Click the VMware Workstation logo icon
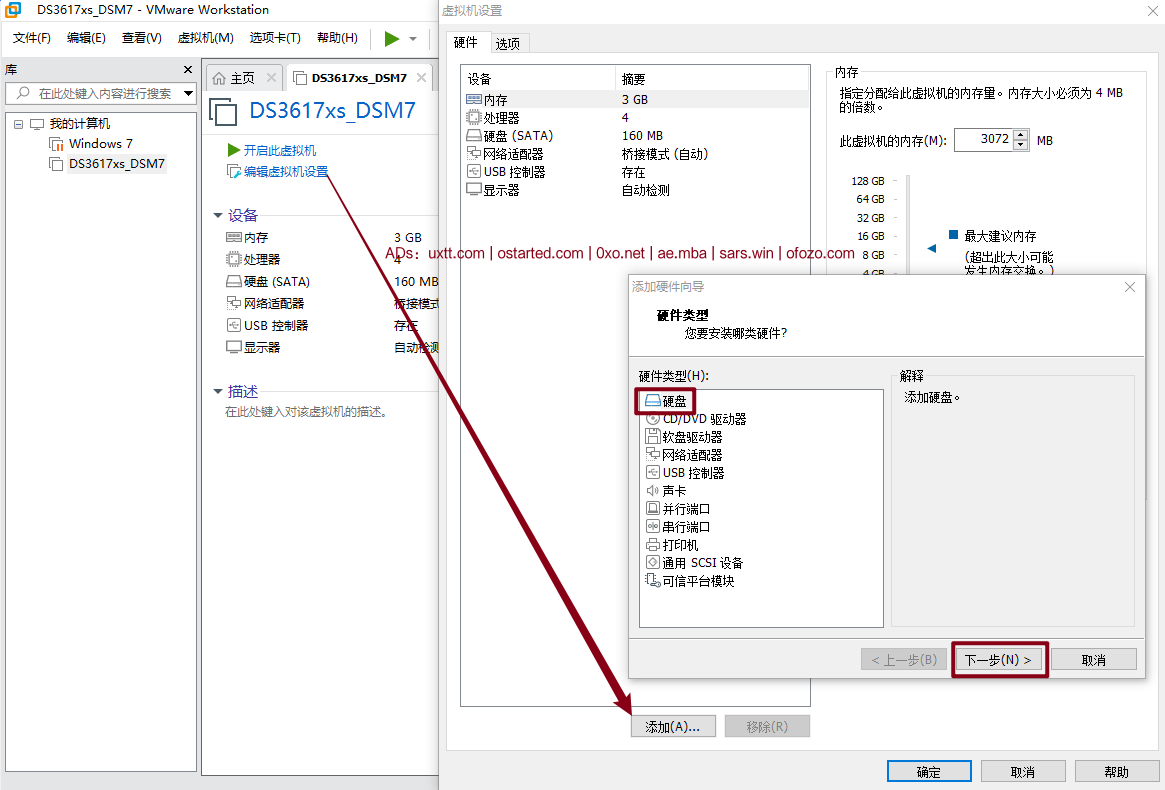Screen dimensions: 1165x790 point(13,10)
